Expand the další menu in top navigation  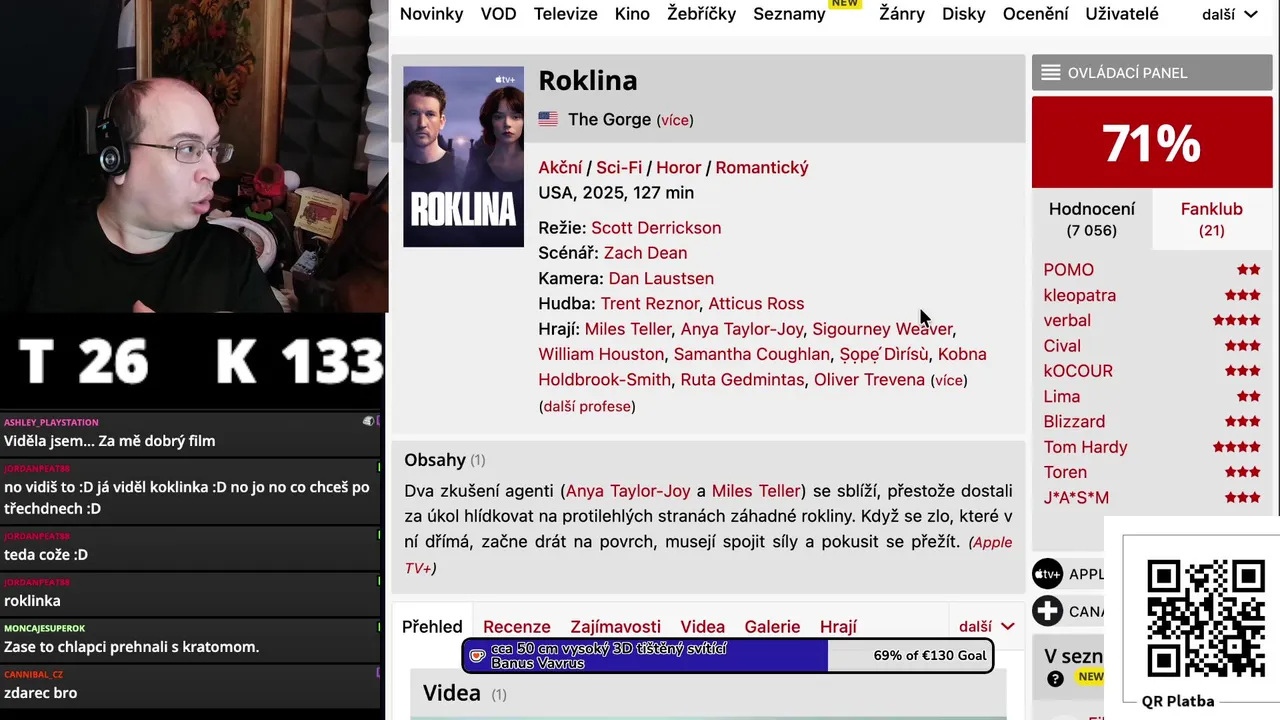coord(1230,14)
